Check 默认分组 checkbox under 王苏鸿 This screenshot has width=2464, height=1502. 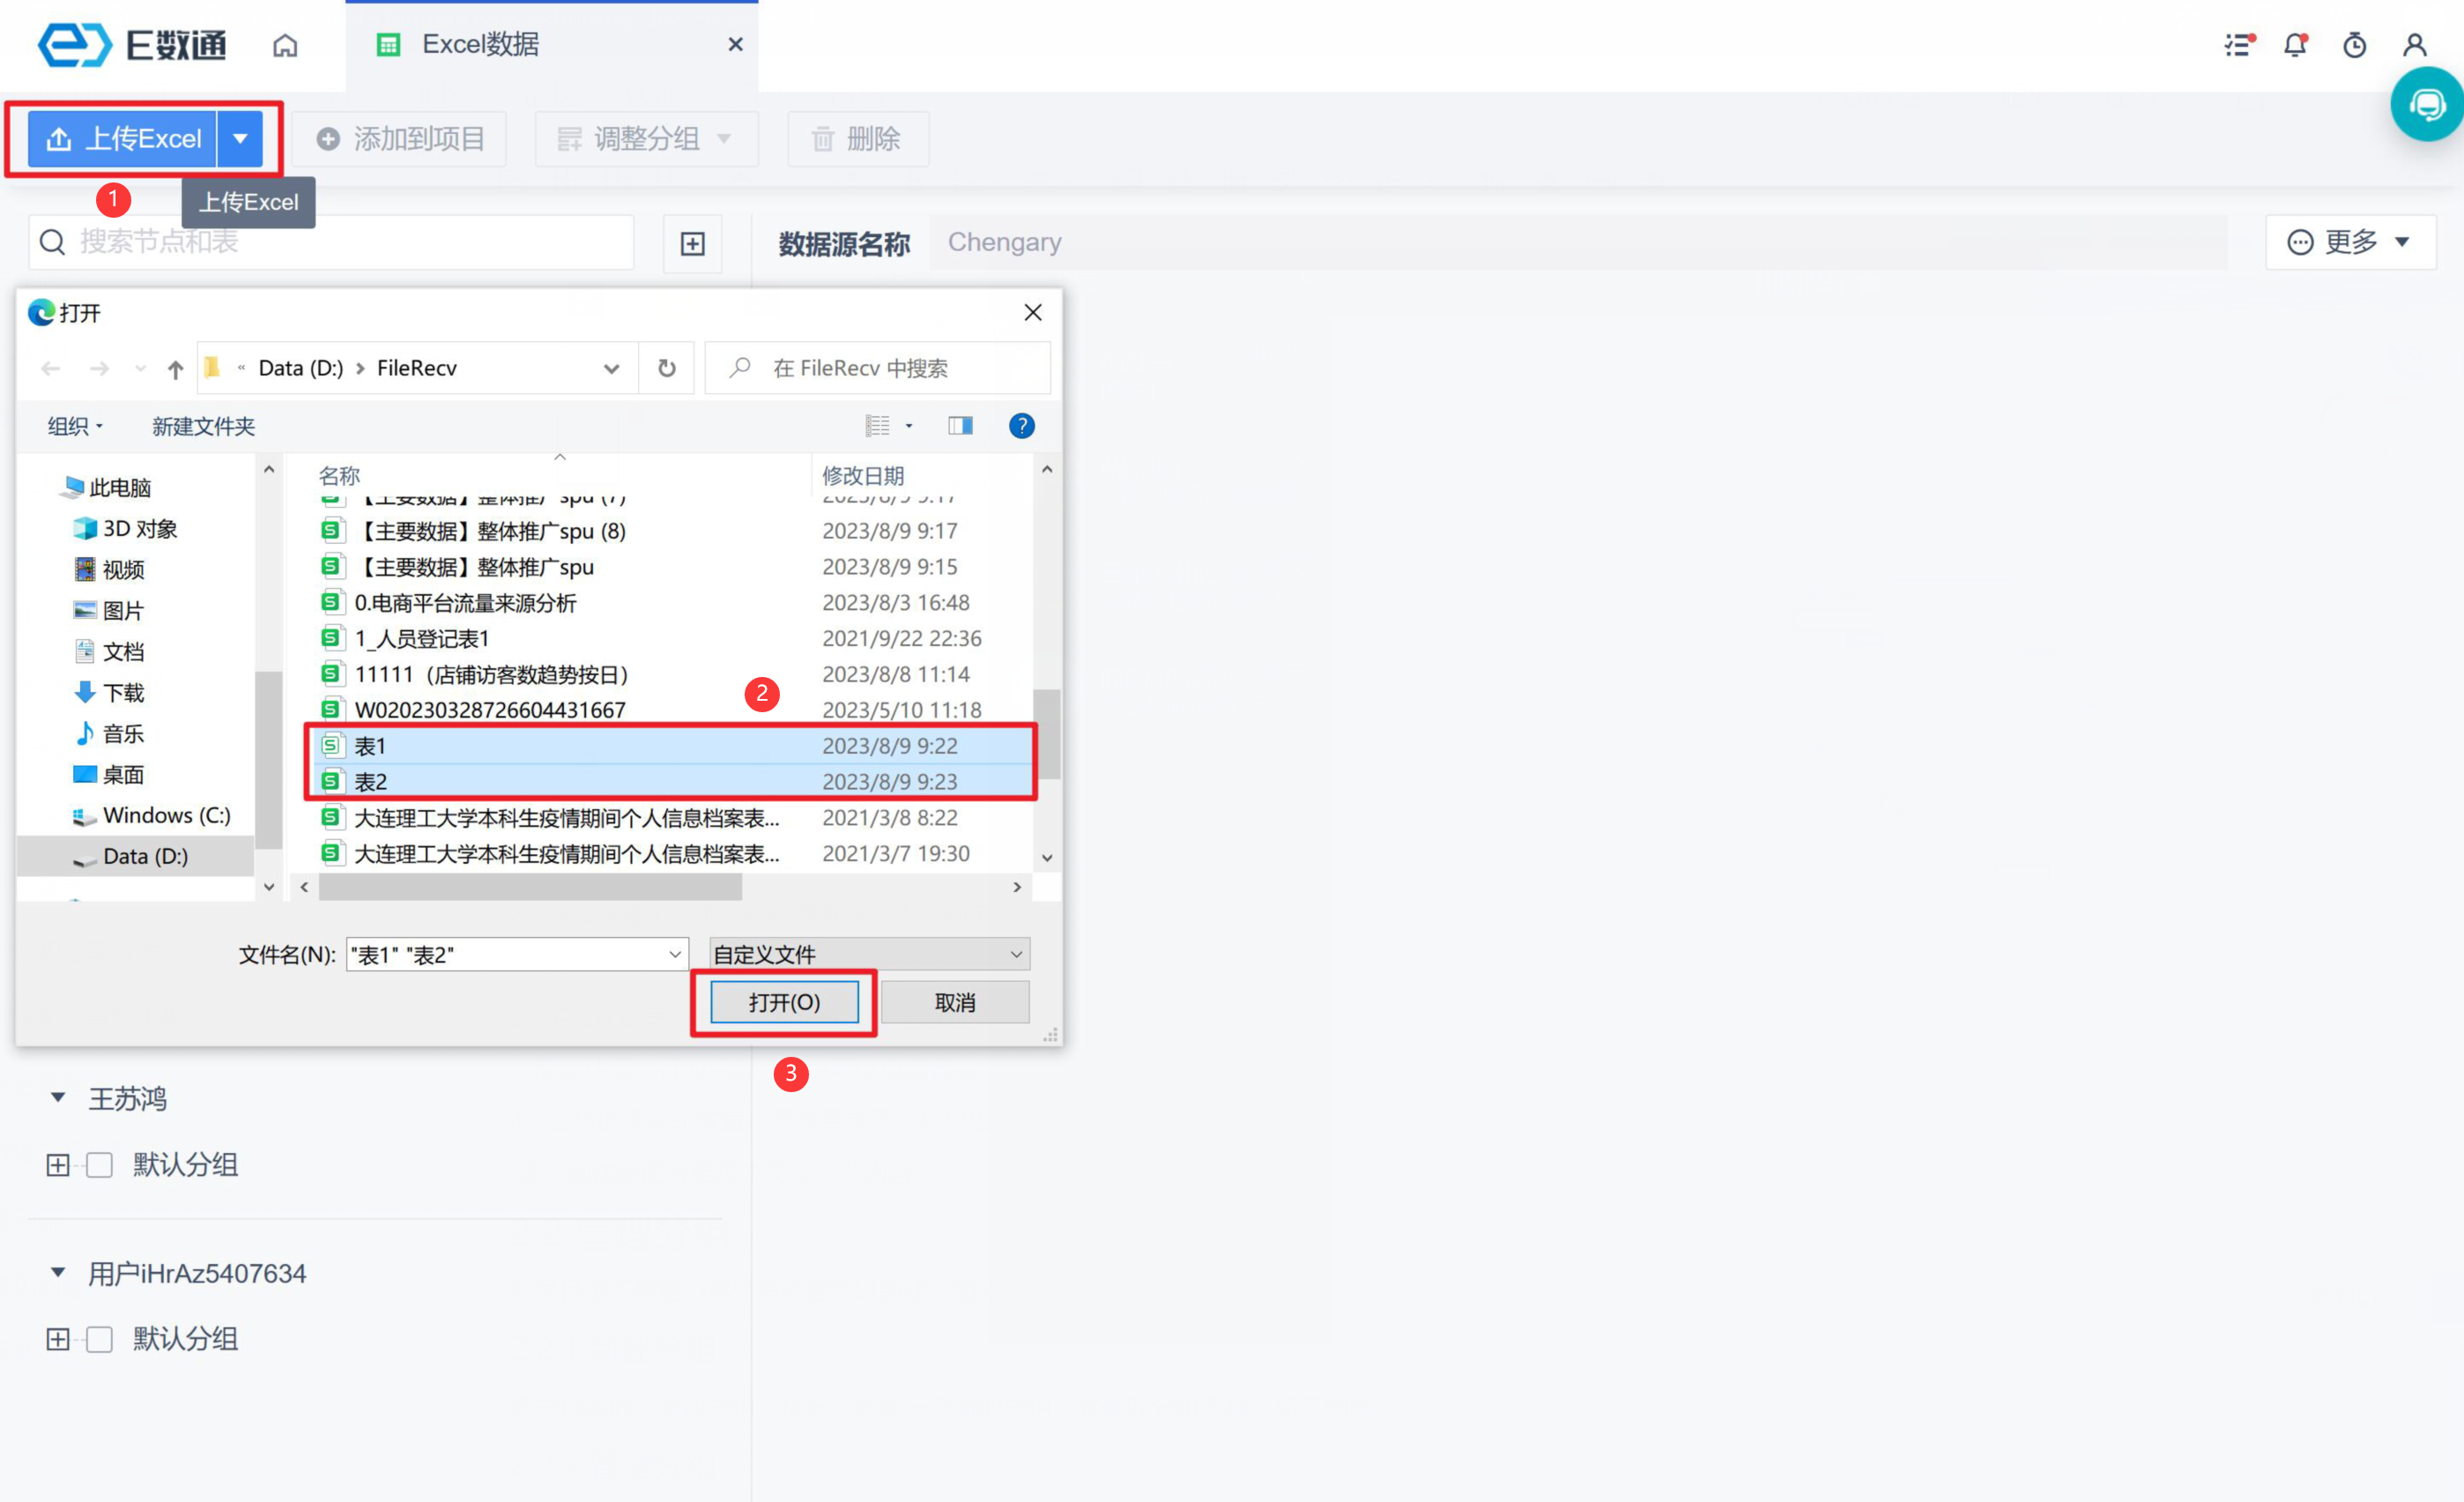99,1165
